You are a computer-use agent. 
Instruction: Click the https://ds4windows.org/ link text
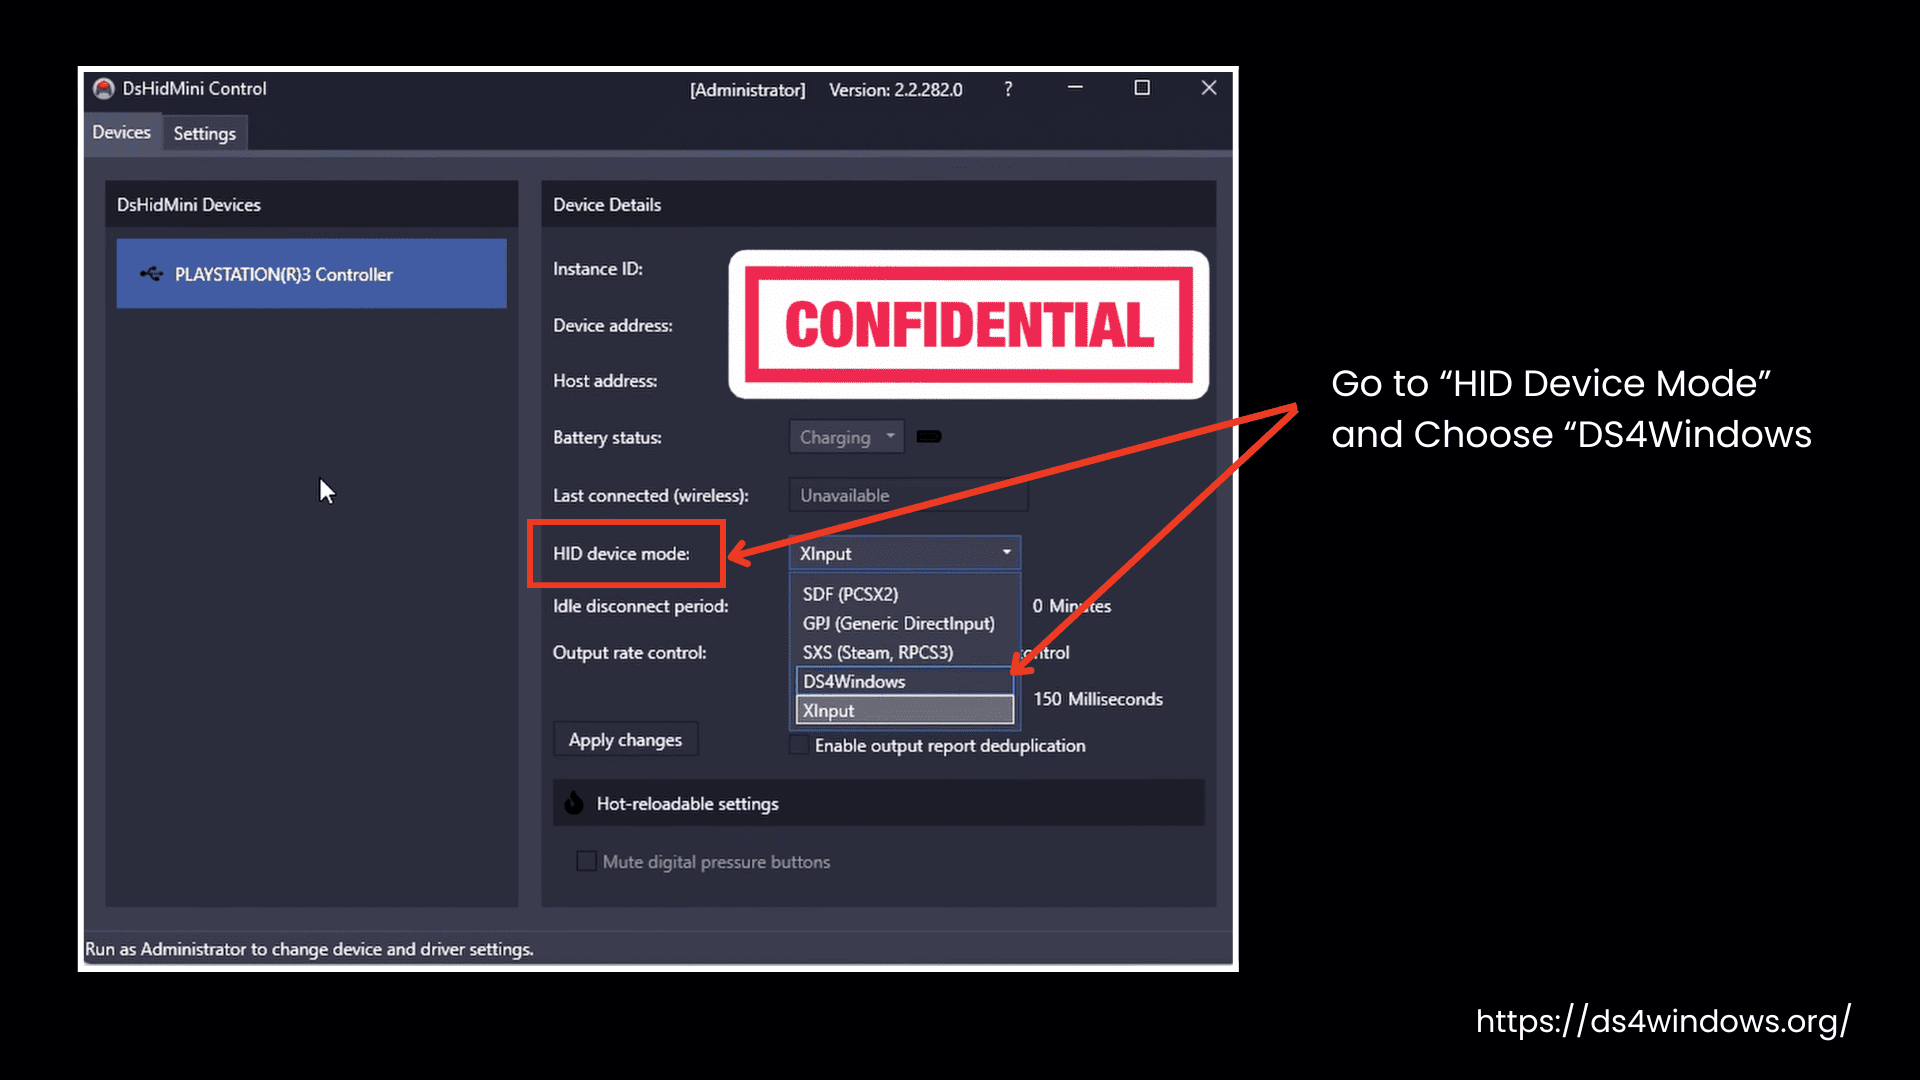(x=1663, y=1021)
